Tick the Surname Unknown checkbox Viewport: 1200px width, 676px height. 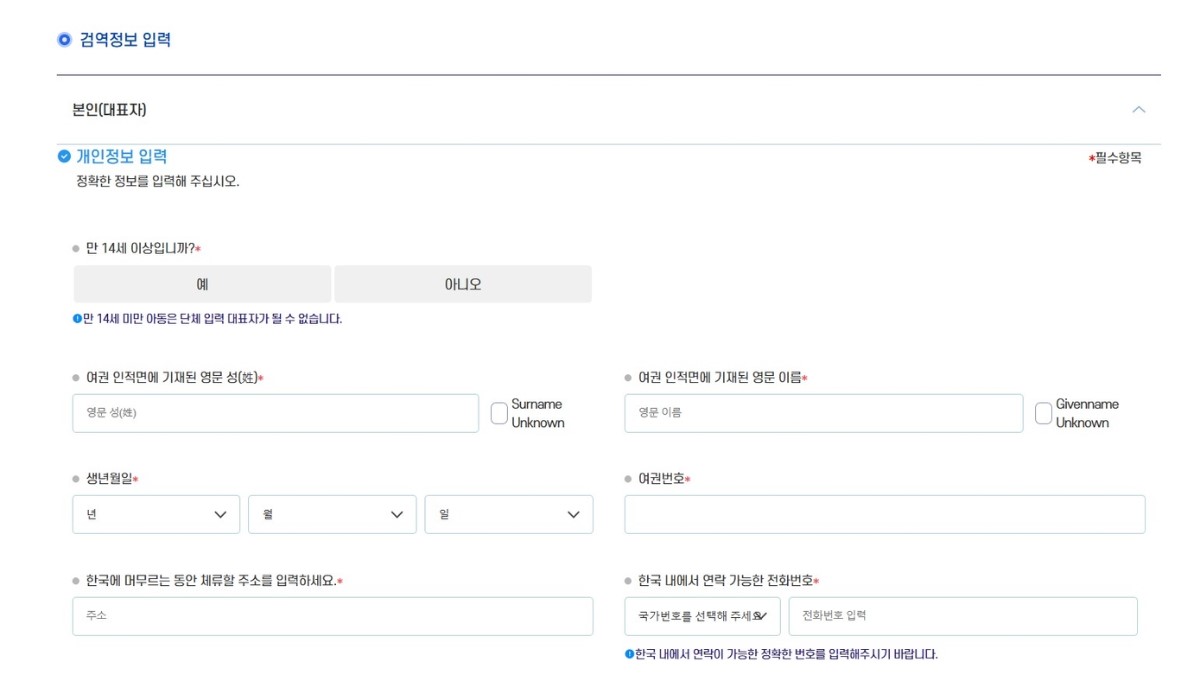499,414
